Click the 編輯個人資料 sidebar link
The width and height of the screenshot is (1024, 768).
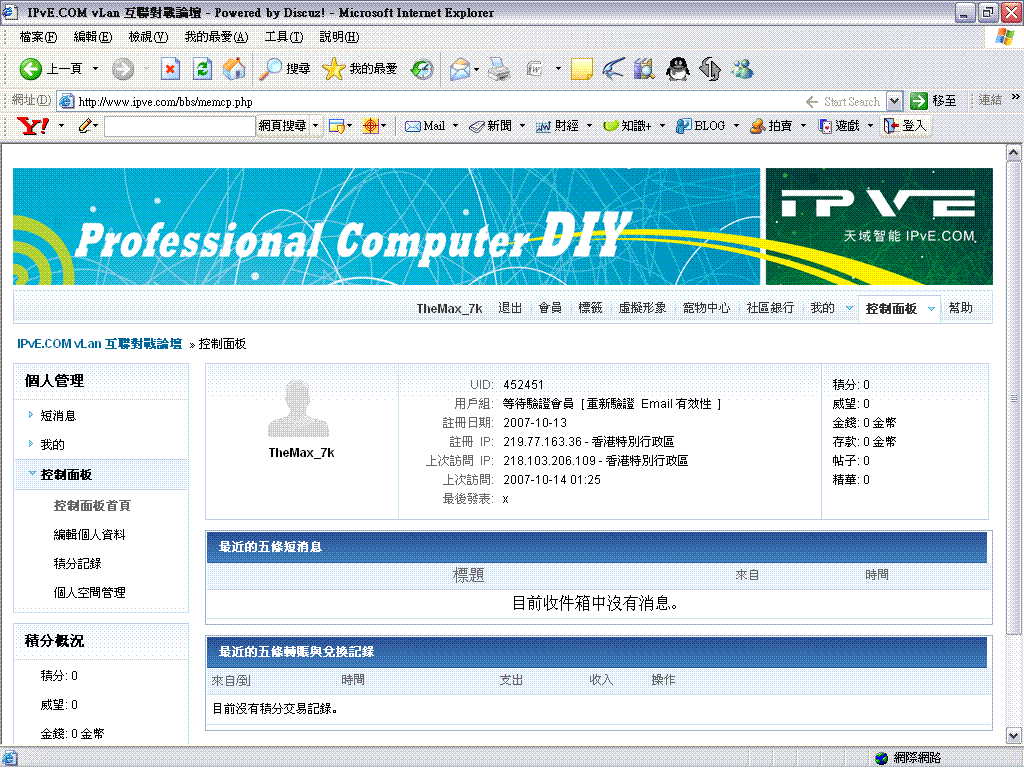89,535
